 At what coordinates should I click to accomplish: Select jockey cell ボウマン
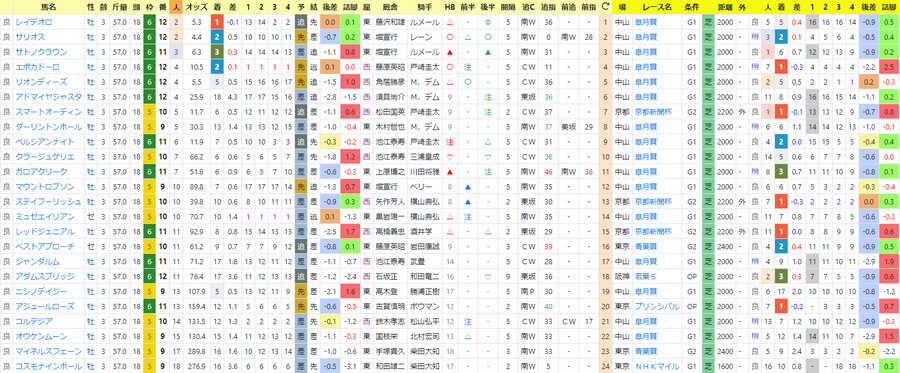[x=425, y=306]
